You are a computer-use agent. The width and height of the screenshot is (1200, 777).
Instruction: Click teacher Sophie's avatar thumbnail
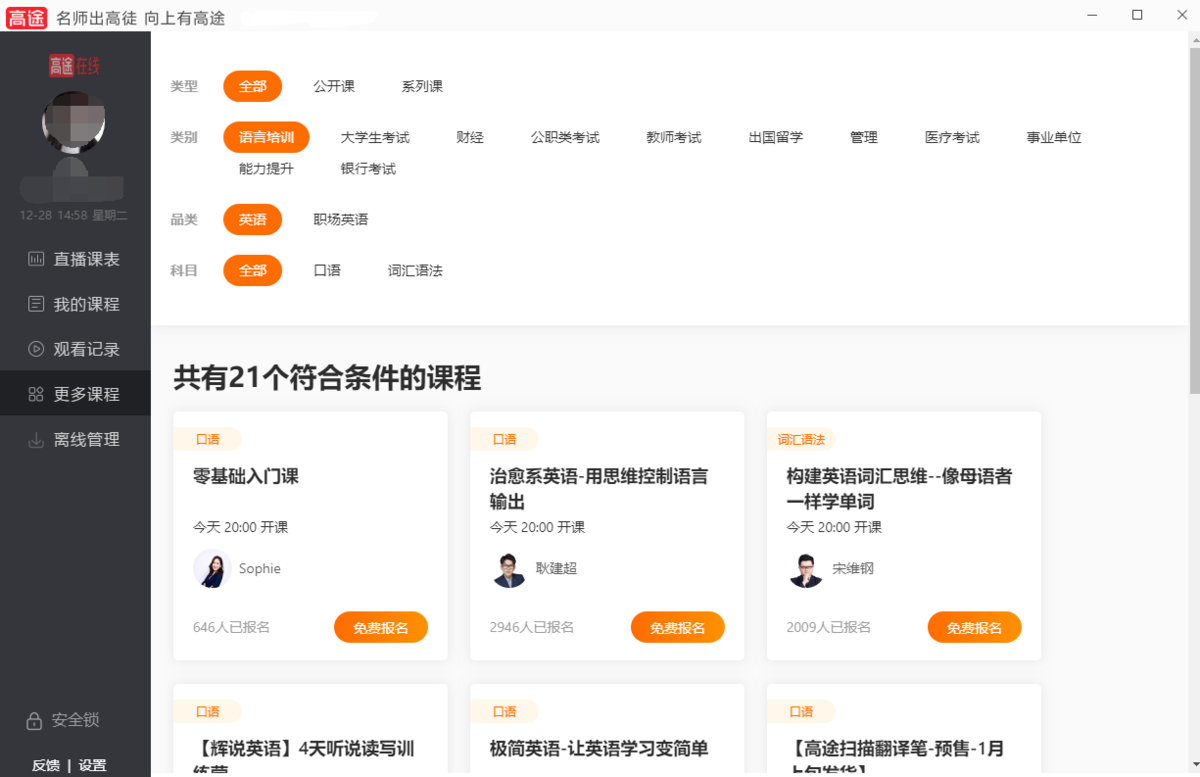tap(212, 569)
